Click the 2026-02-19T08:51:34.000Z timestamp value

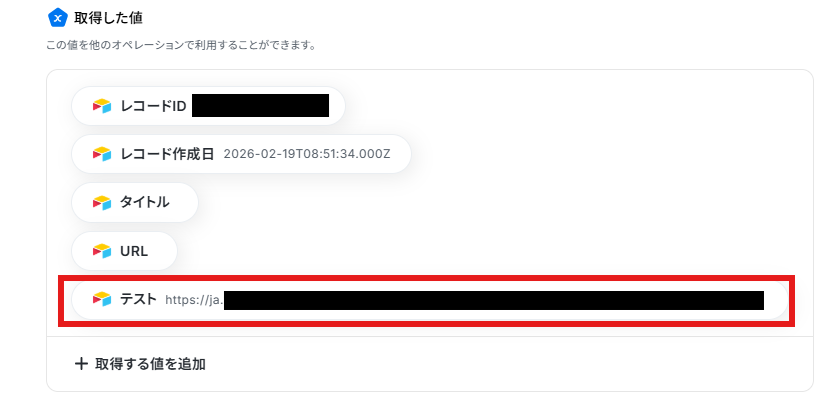pos(307,154)
